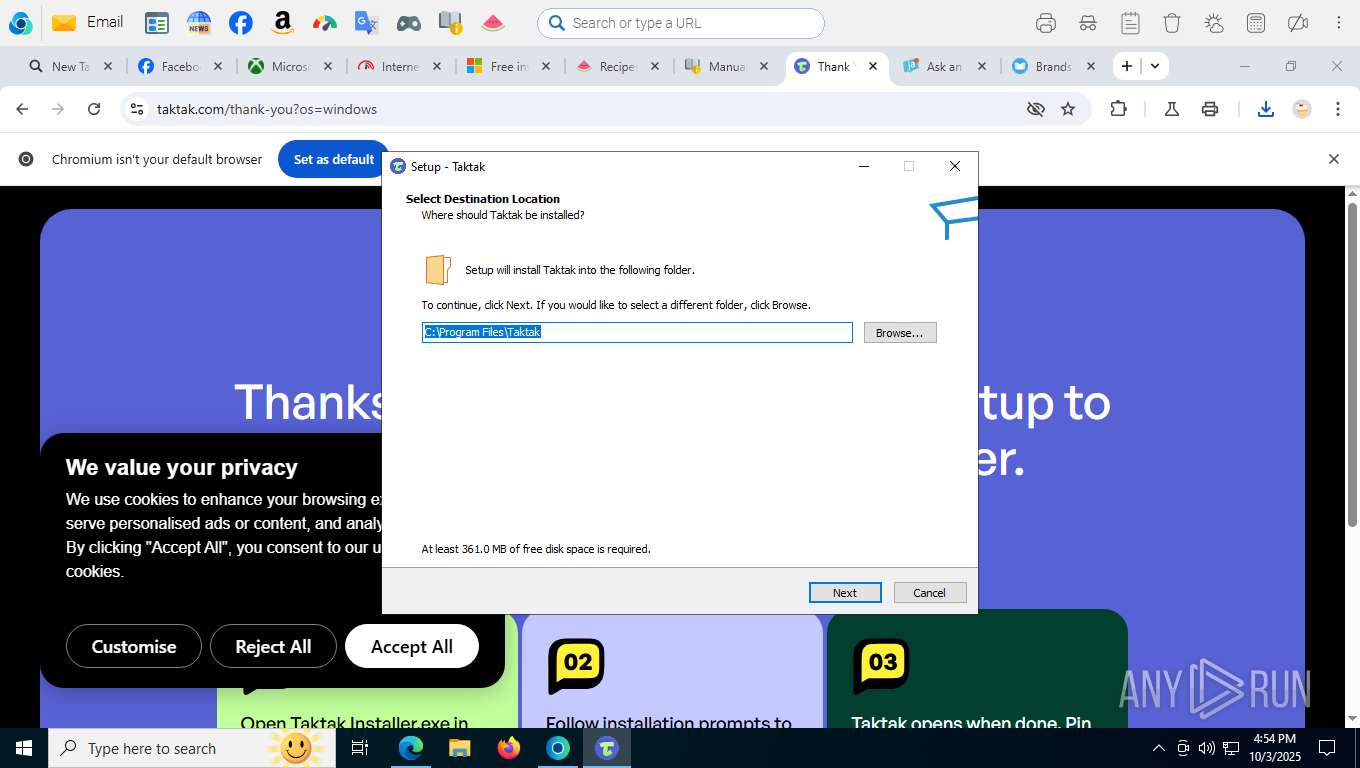Dismiss the default browser notification bar
The image size is (1360, 768).
[x=1333, y=159]
